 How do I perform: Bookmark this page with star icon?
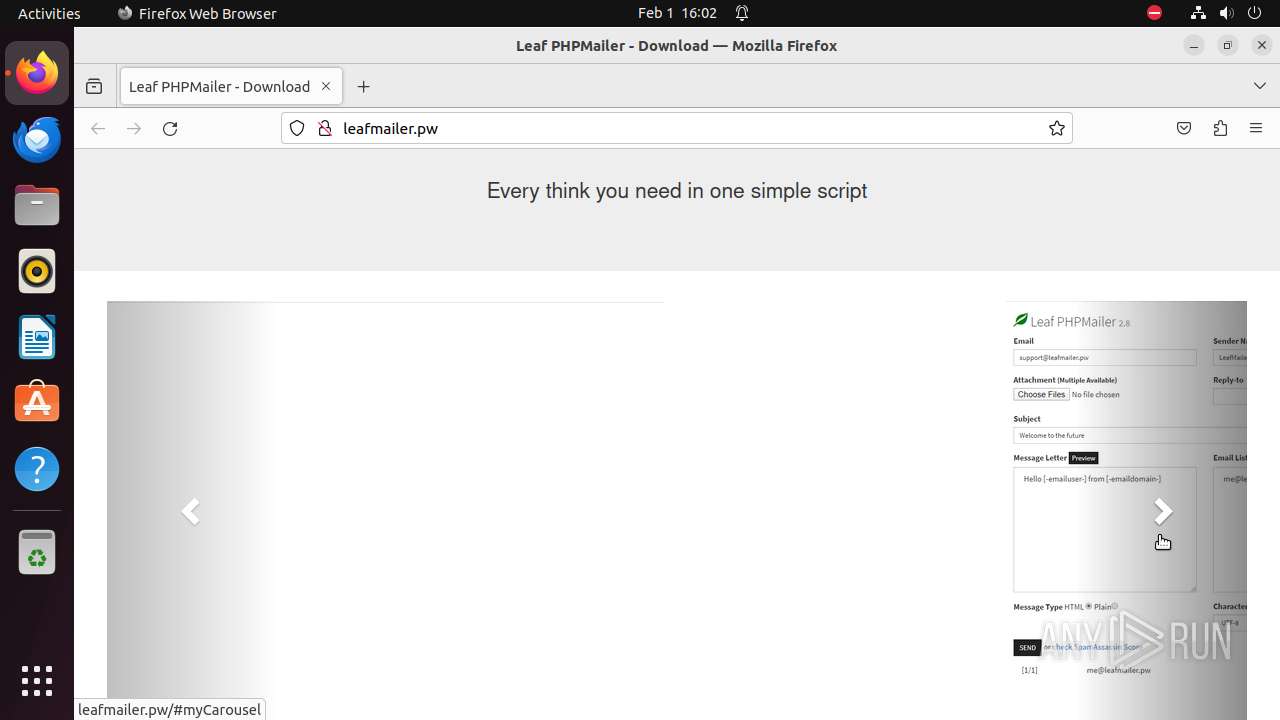(x=1056, y=128)
